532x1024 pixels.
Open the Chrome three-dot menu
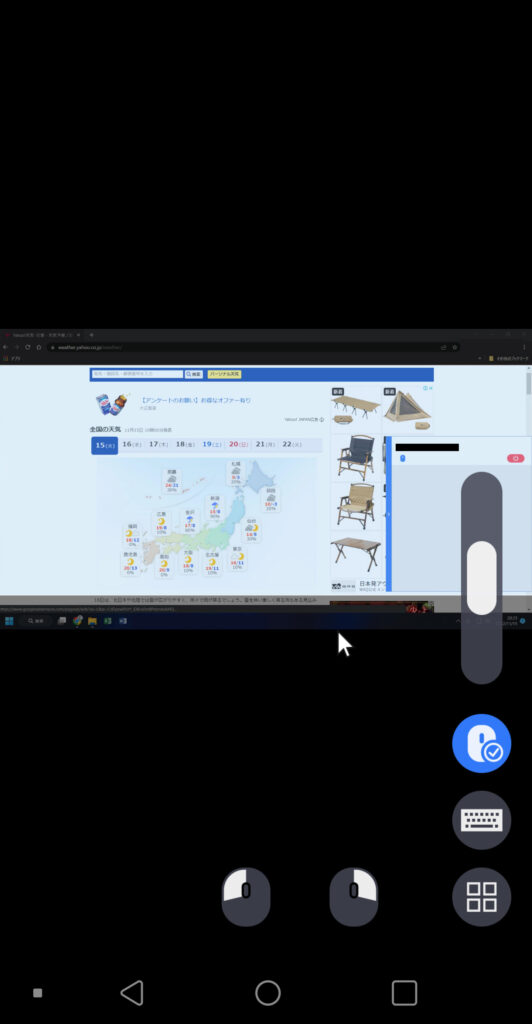pos(524,347)
